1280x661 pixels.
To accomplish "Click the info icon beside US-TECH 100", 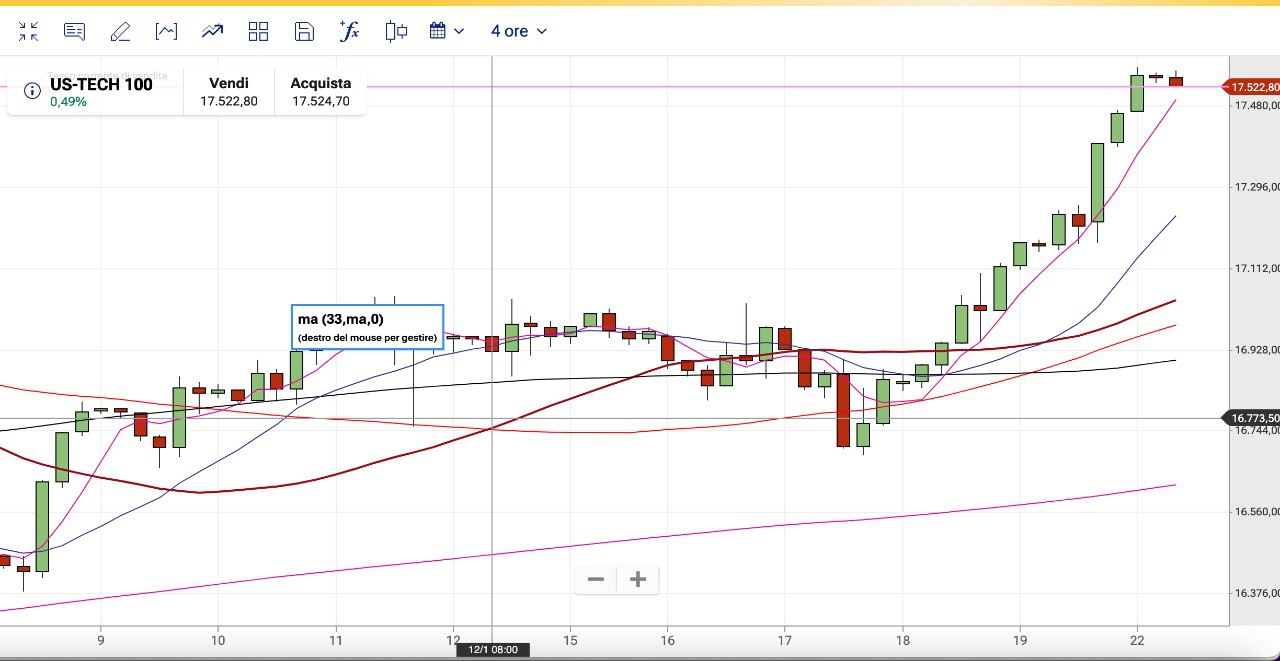I will 32,92.
